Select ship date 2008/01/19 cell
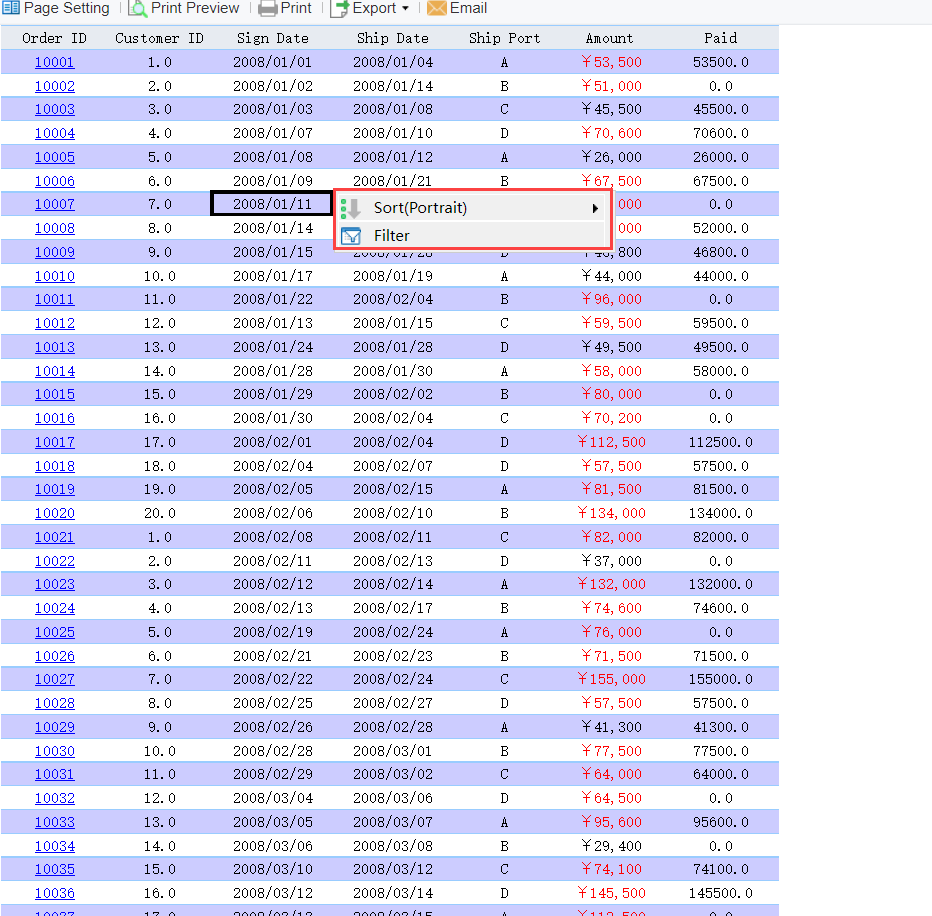 [393, 276]
